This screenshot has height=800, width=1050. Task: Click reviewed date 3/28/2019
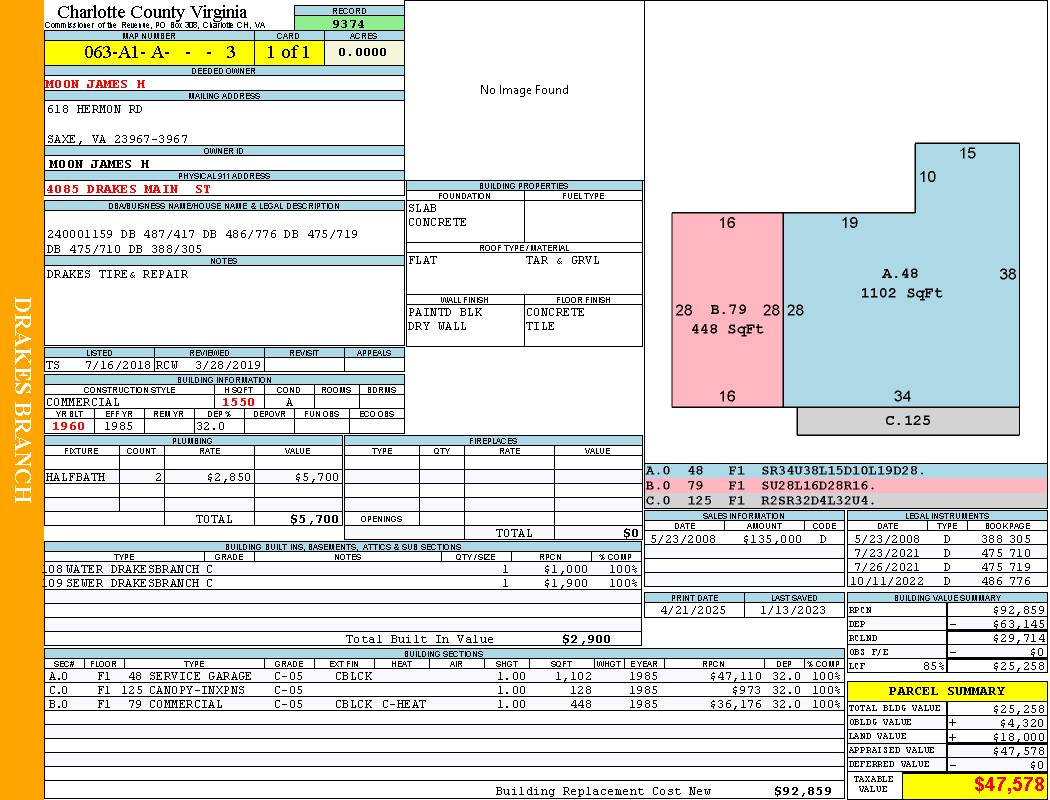(x=228, y=366)
